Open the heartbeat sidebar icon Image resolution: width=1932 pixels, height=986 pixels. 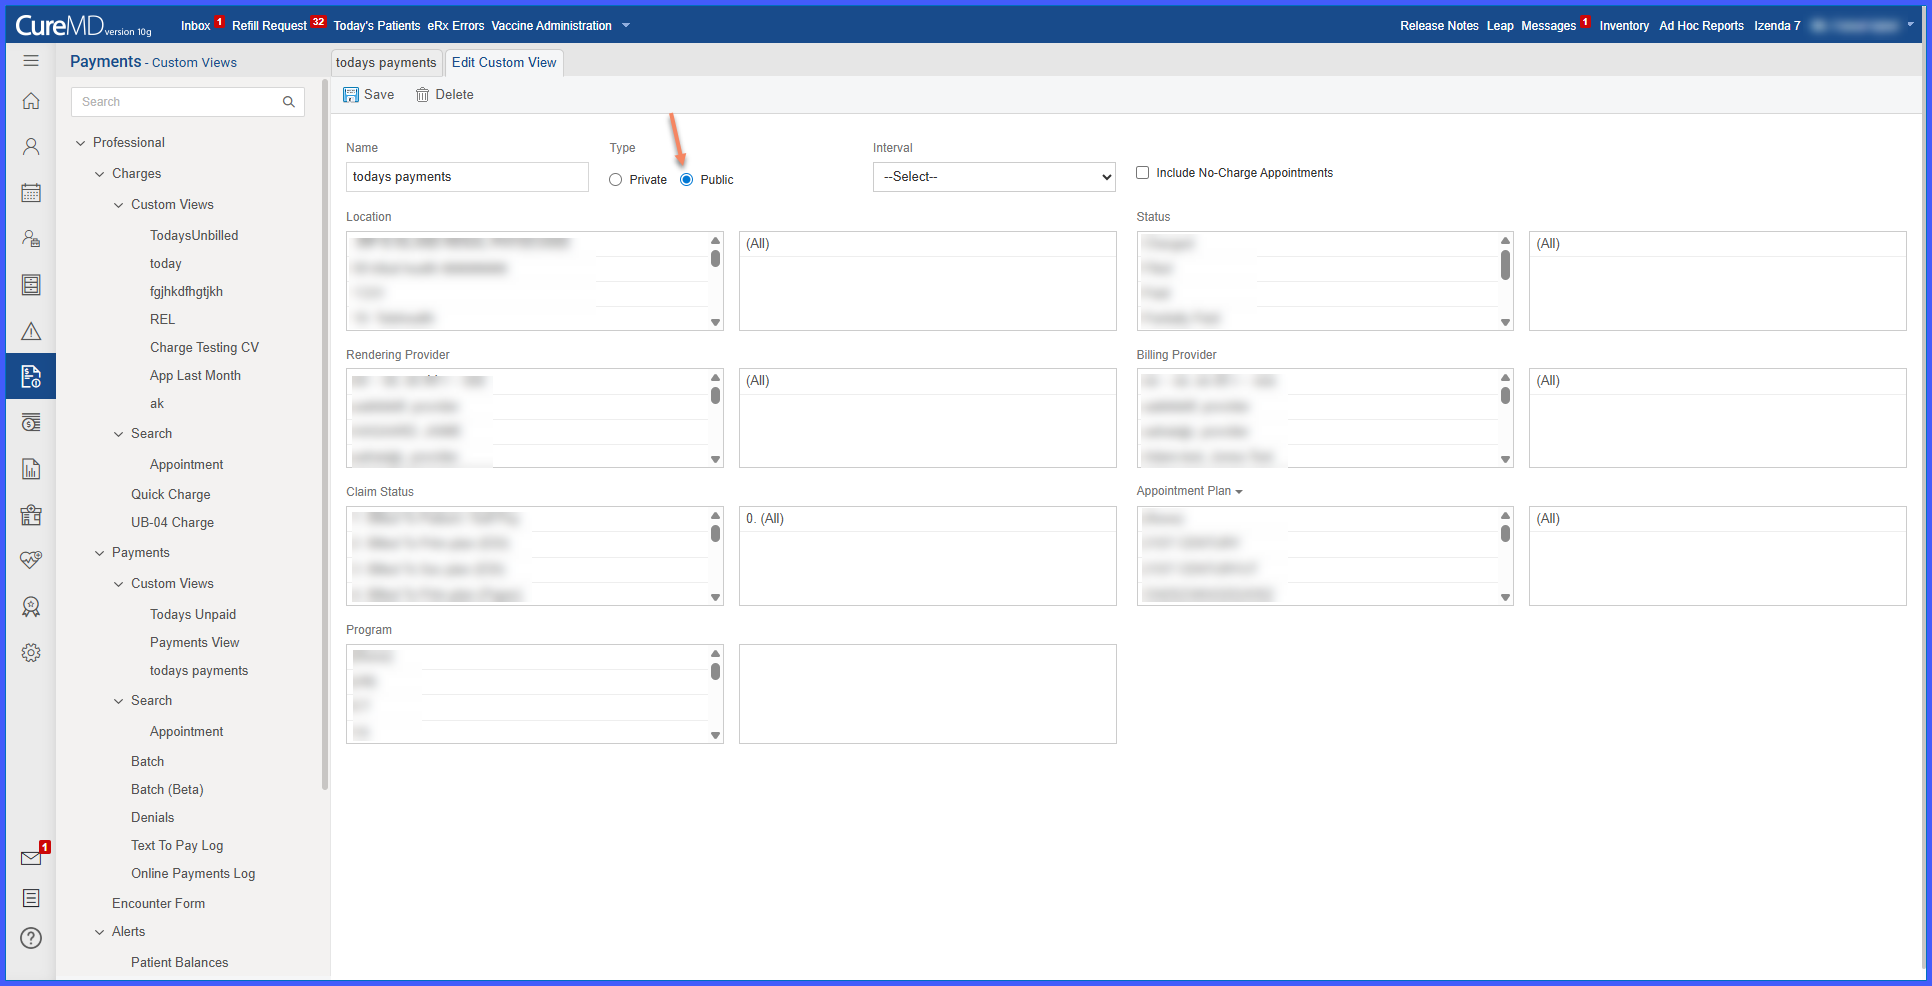coord(31,560)
